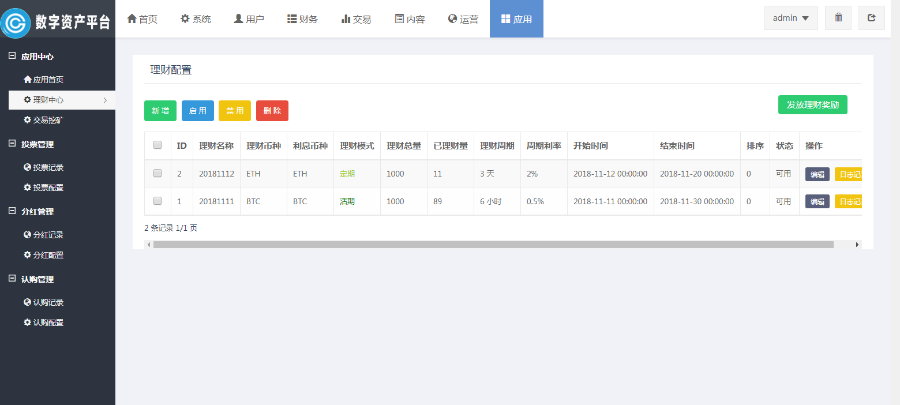Click 编辑 button for row 20181112
Screen dimensions: 900x405
817,174
